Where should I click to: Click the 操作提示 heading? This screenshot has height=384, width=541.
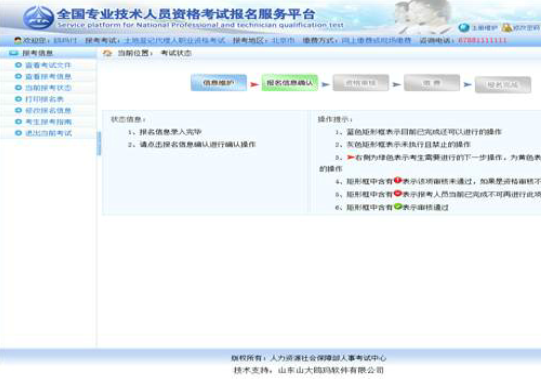point(335,119)
